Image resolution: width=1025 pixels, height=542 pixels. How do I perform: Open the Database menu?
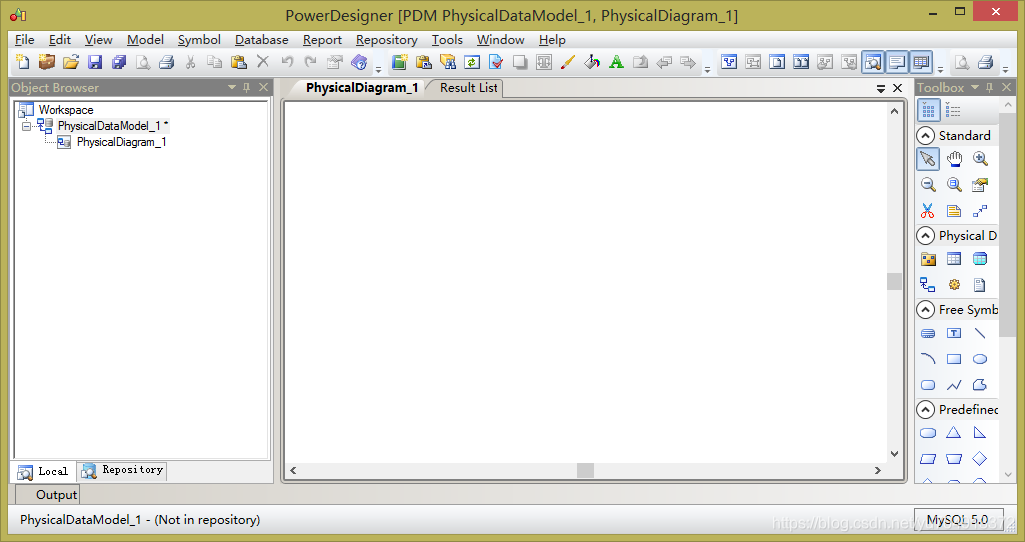(261, 40)
